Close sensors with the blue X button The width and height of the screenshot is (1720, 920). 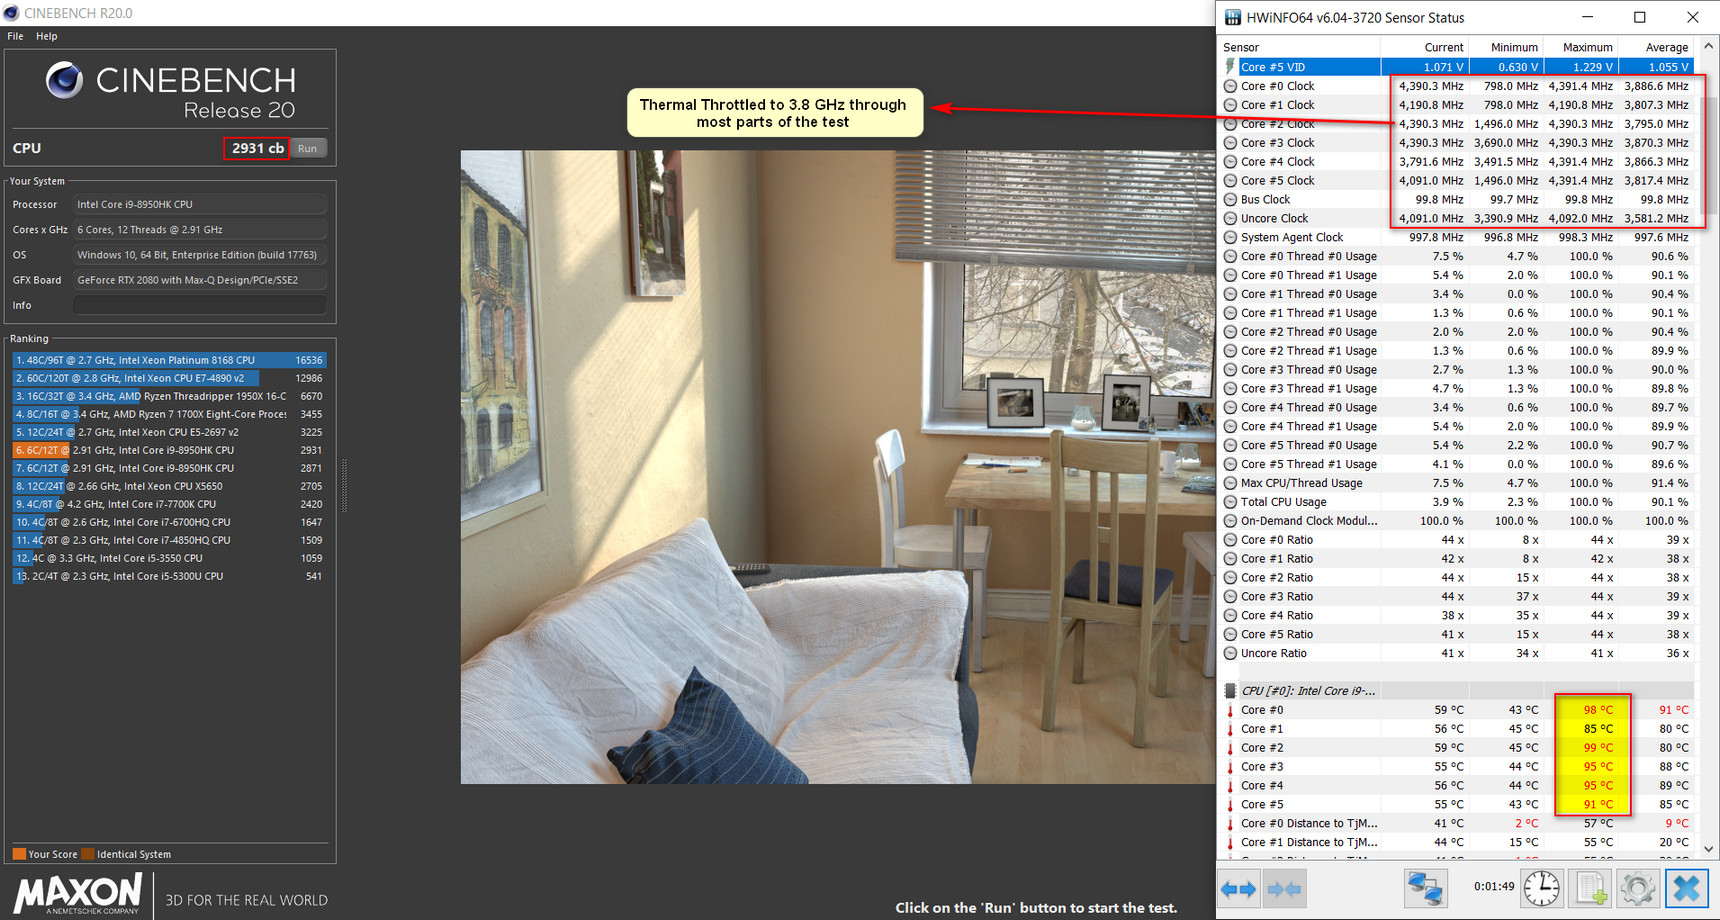click(1686, 888)
